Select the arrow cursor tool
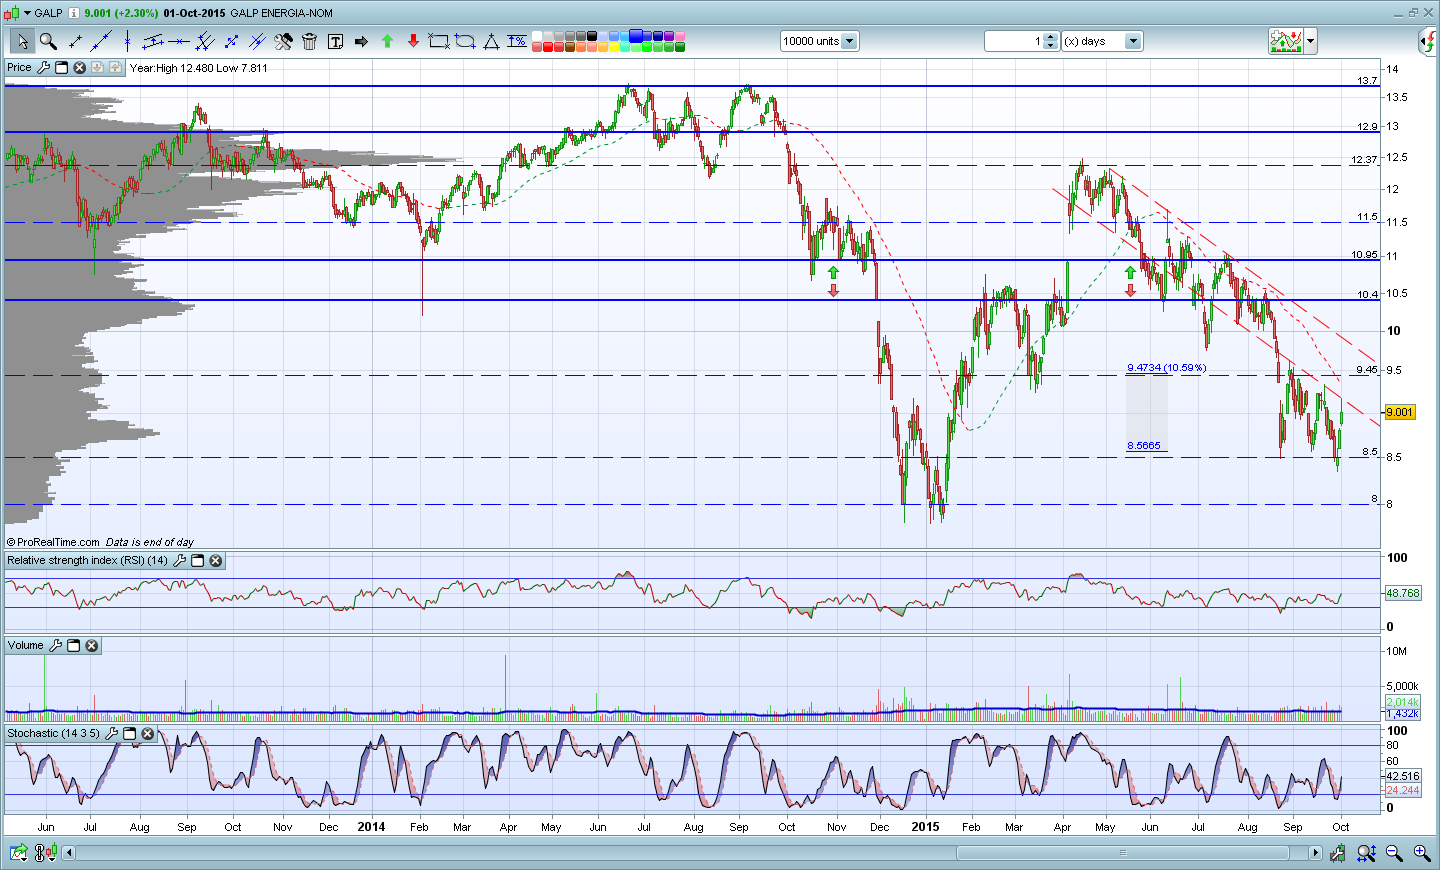This screenshot has width=1440, height=870. tap(22, 41)
